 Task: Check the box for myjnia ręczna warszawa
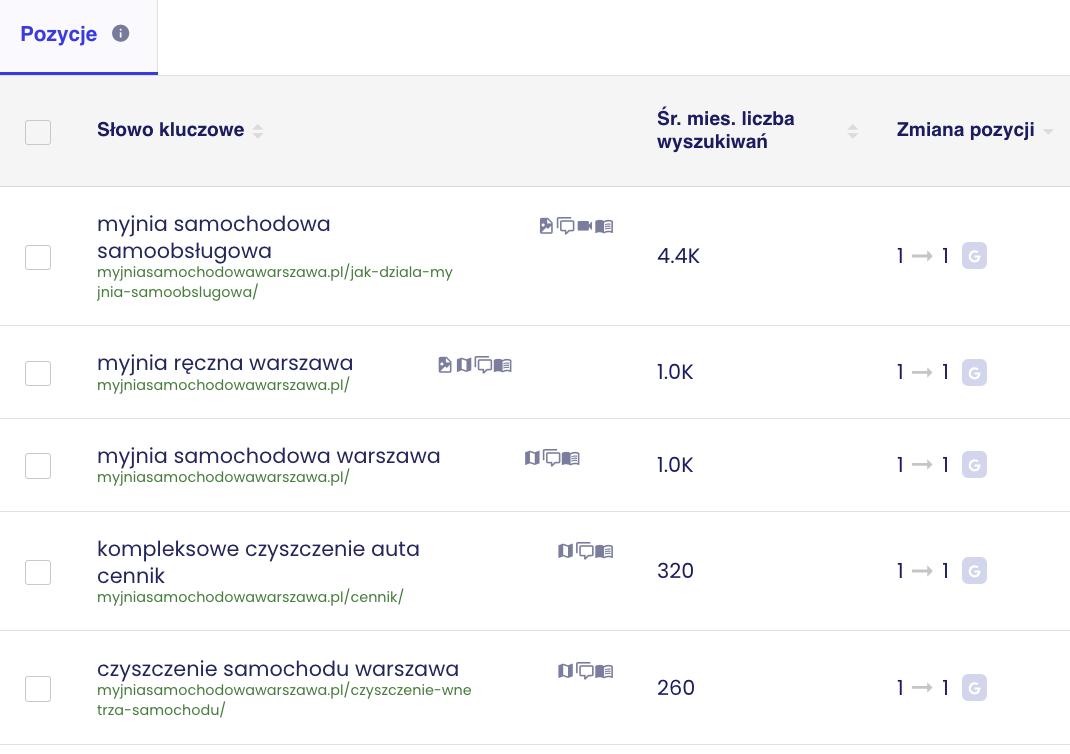(x=38, y=373)
